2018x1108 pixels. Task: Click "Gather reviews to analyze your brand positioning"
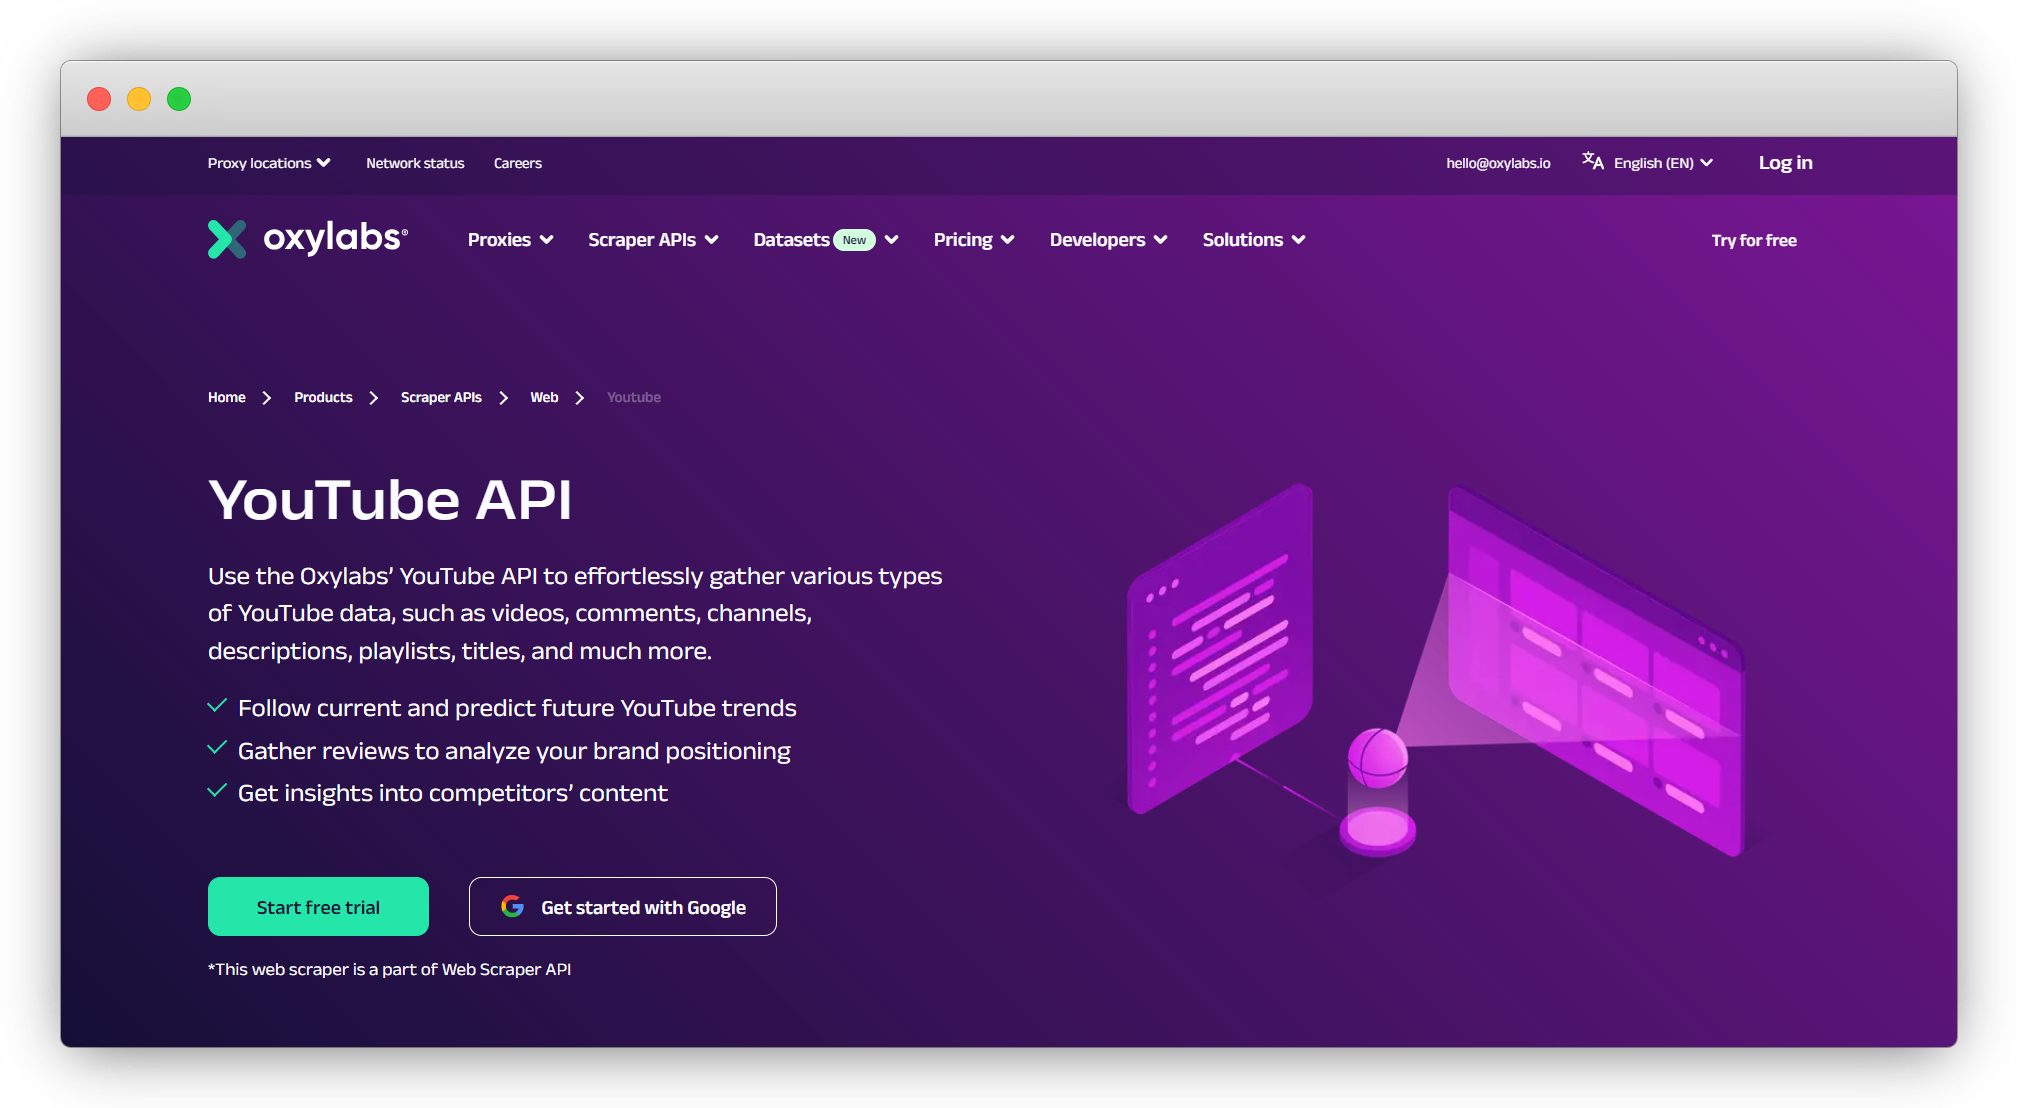(x=514, y=751)
